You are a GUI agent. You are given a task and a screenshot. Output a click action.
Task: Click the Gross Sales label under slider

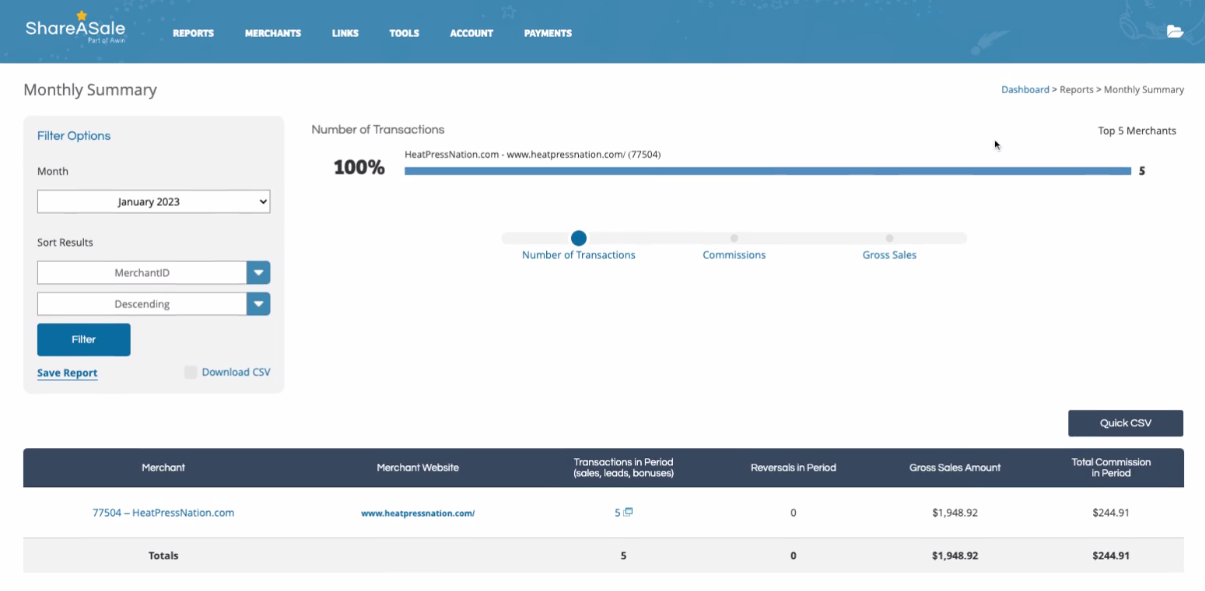tap(889, 255)
